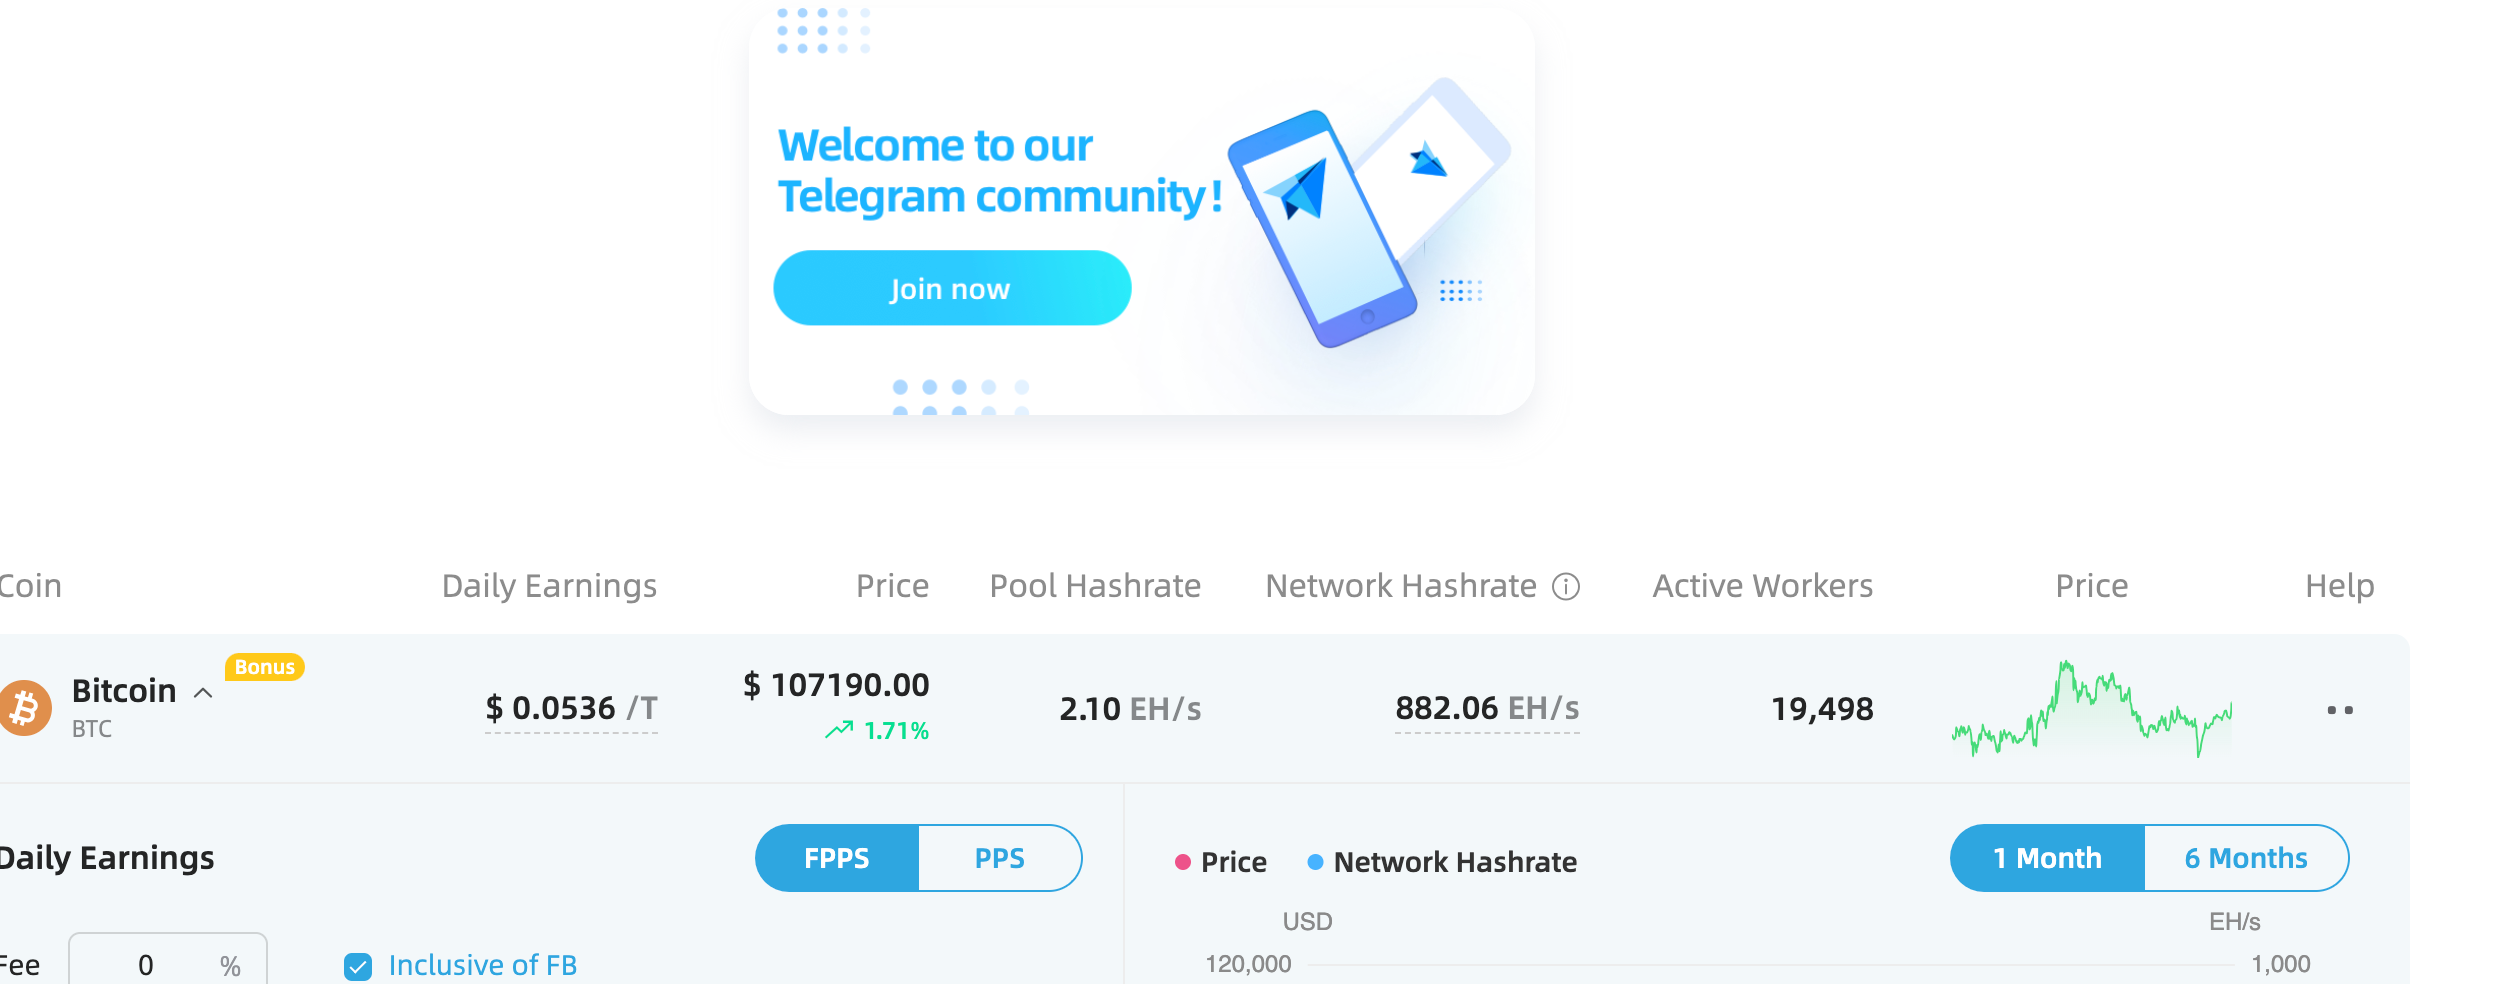Toggle the Inclusive of FB checkbox

pyautogui.click(x=358, y=966)
